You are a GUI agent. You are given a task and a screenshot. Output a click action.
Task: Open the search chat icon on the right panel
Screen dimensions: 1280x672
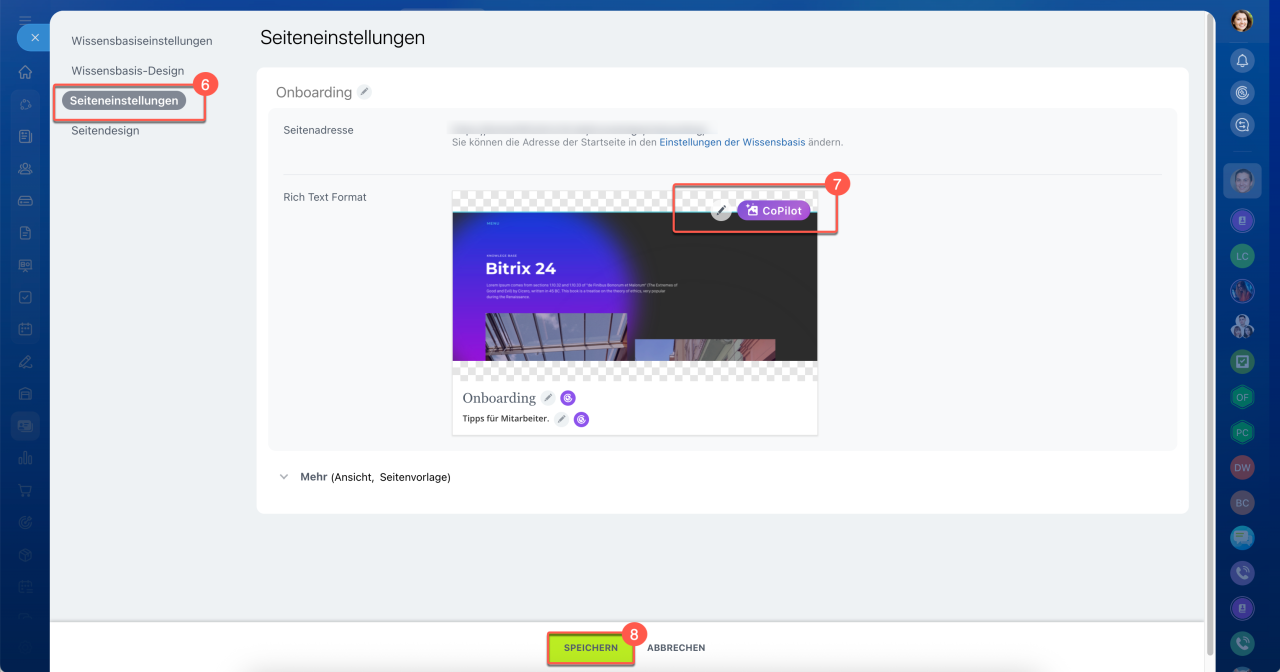point(1242,125)
